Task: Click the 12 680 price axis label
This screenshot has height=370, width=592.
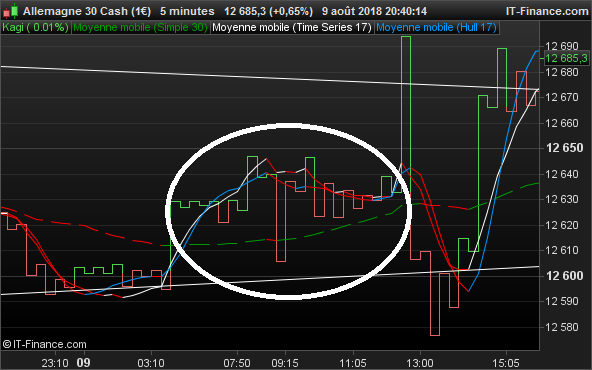Action: [x=562, y=72]
